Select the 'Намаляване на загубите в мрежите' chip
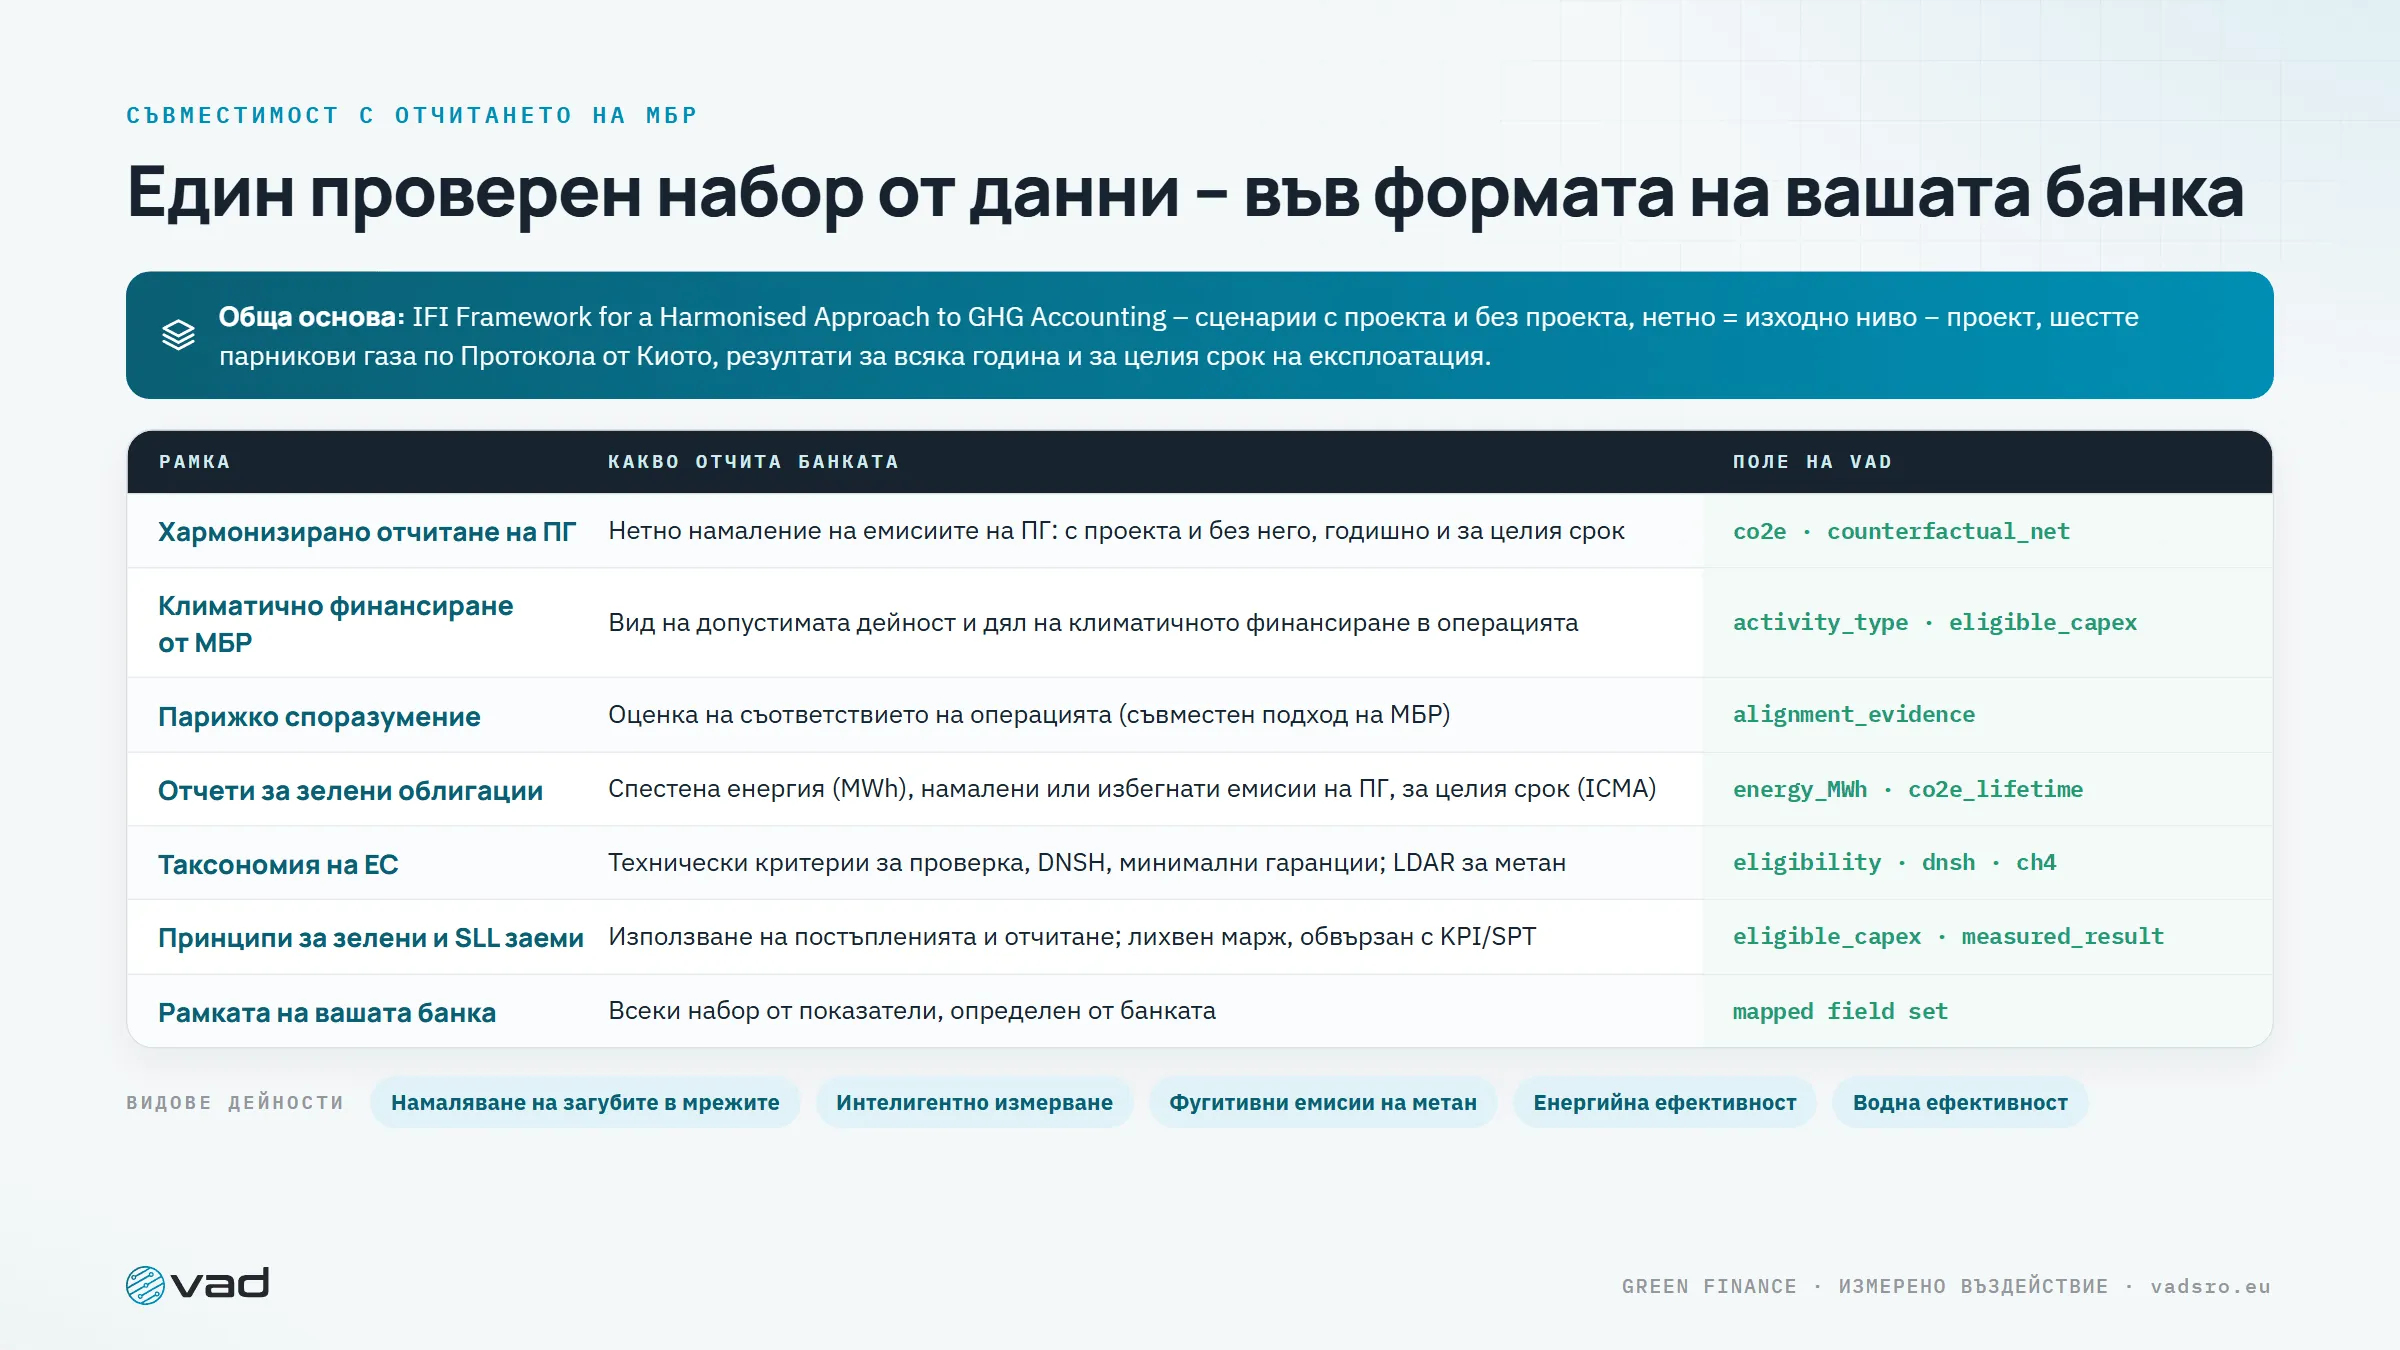2400x1350 pixels. (585, 1102)
